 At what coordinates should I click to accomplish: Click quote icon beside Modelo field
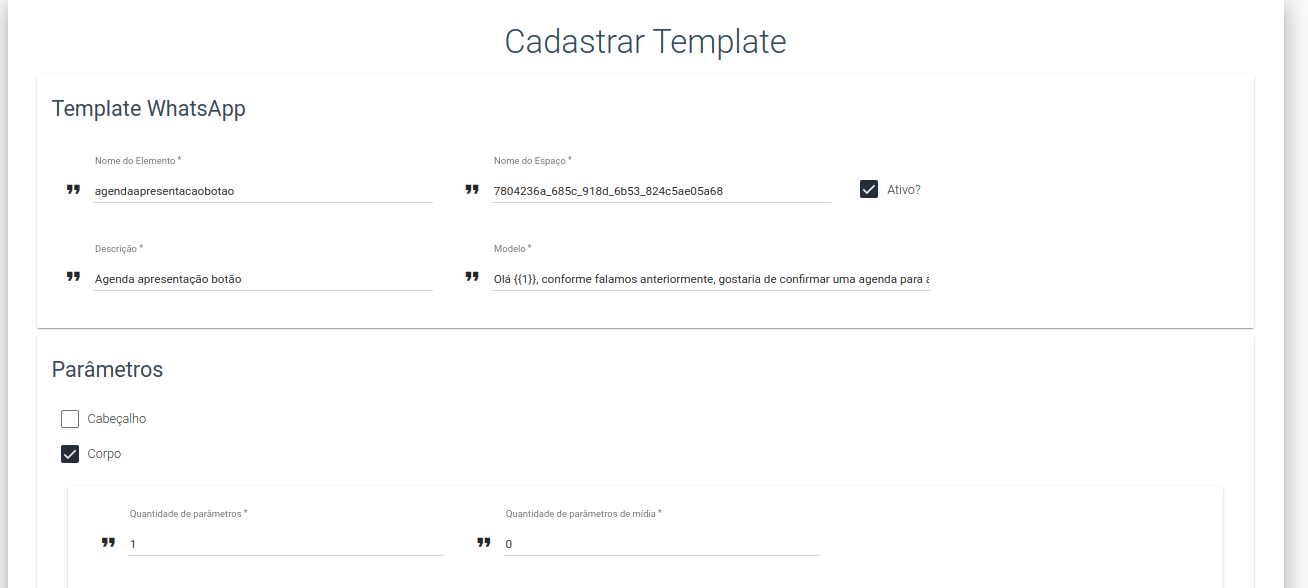(472, 277)
